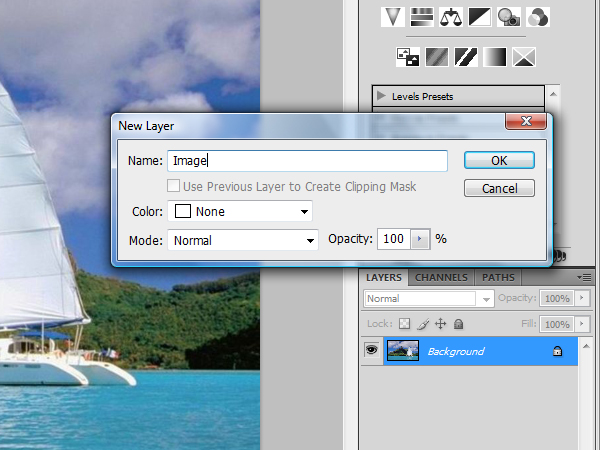Open the Color dropdown in New Layer dialog
Viewport: 600px width, 450px height.
(x=240, y=211)
